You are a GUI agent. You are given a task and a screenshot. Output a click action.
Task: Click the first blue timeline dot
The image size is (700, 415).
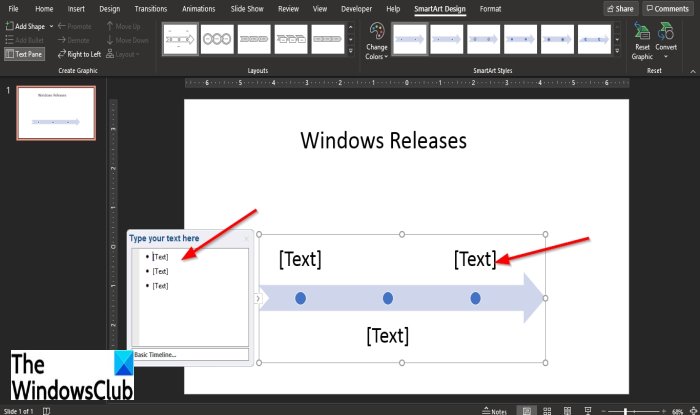click(x=300, y=298)
